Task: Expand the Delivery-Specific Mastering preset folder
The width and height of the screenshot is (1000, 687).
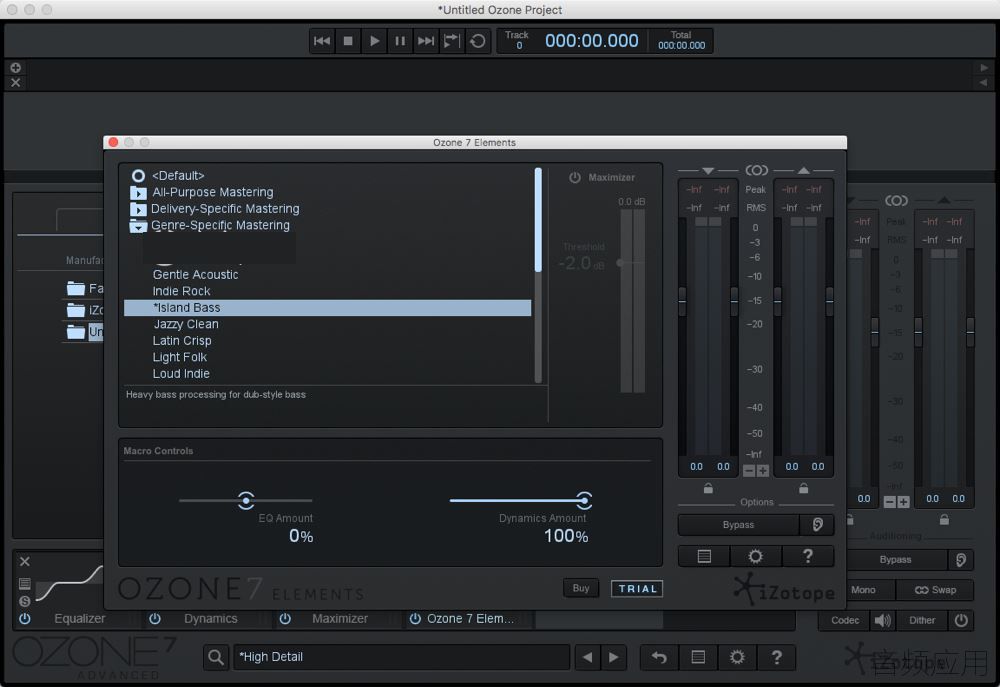Action: point(138,209)
